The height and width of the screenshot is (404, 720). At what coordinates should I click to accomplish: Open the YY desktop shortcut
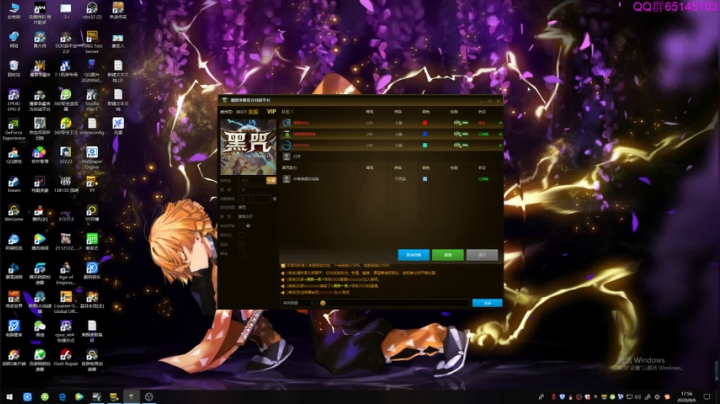coord(92,184)
